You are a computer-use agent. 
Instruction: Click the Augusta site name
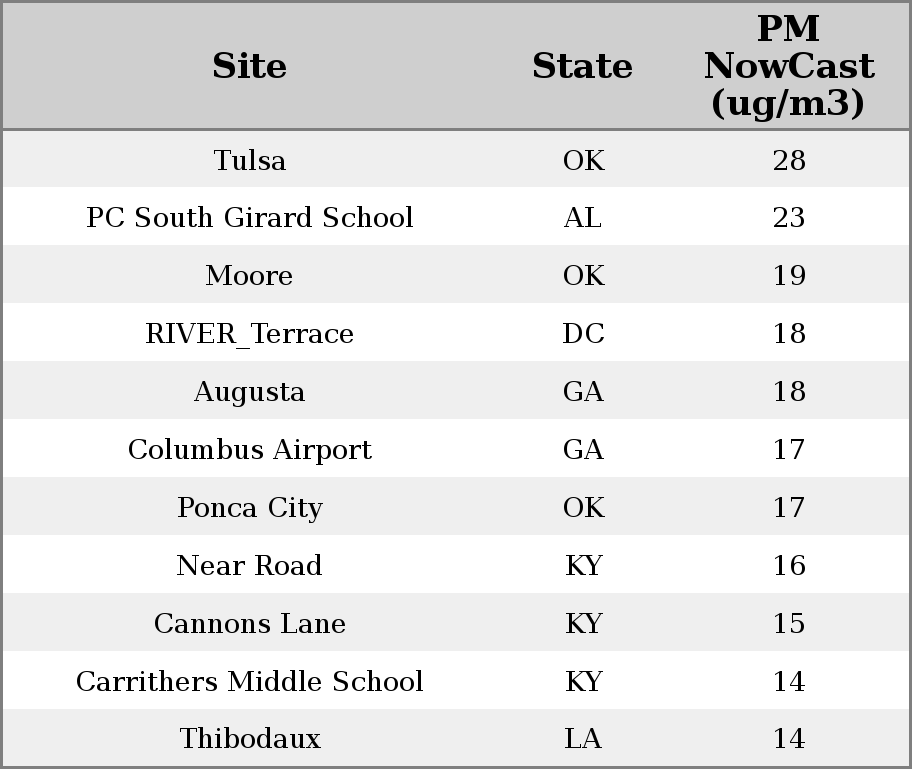[x=249, y=391]
